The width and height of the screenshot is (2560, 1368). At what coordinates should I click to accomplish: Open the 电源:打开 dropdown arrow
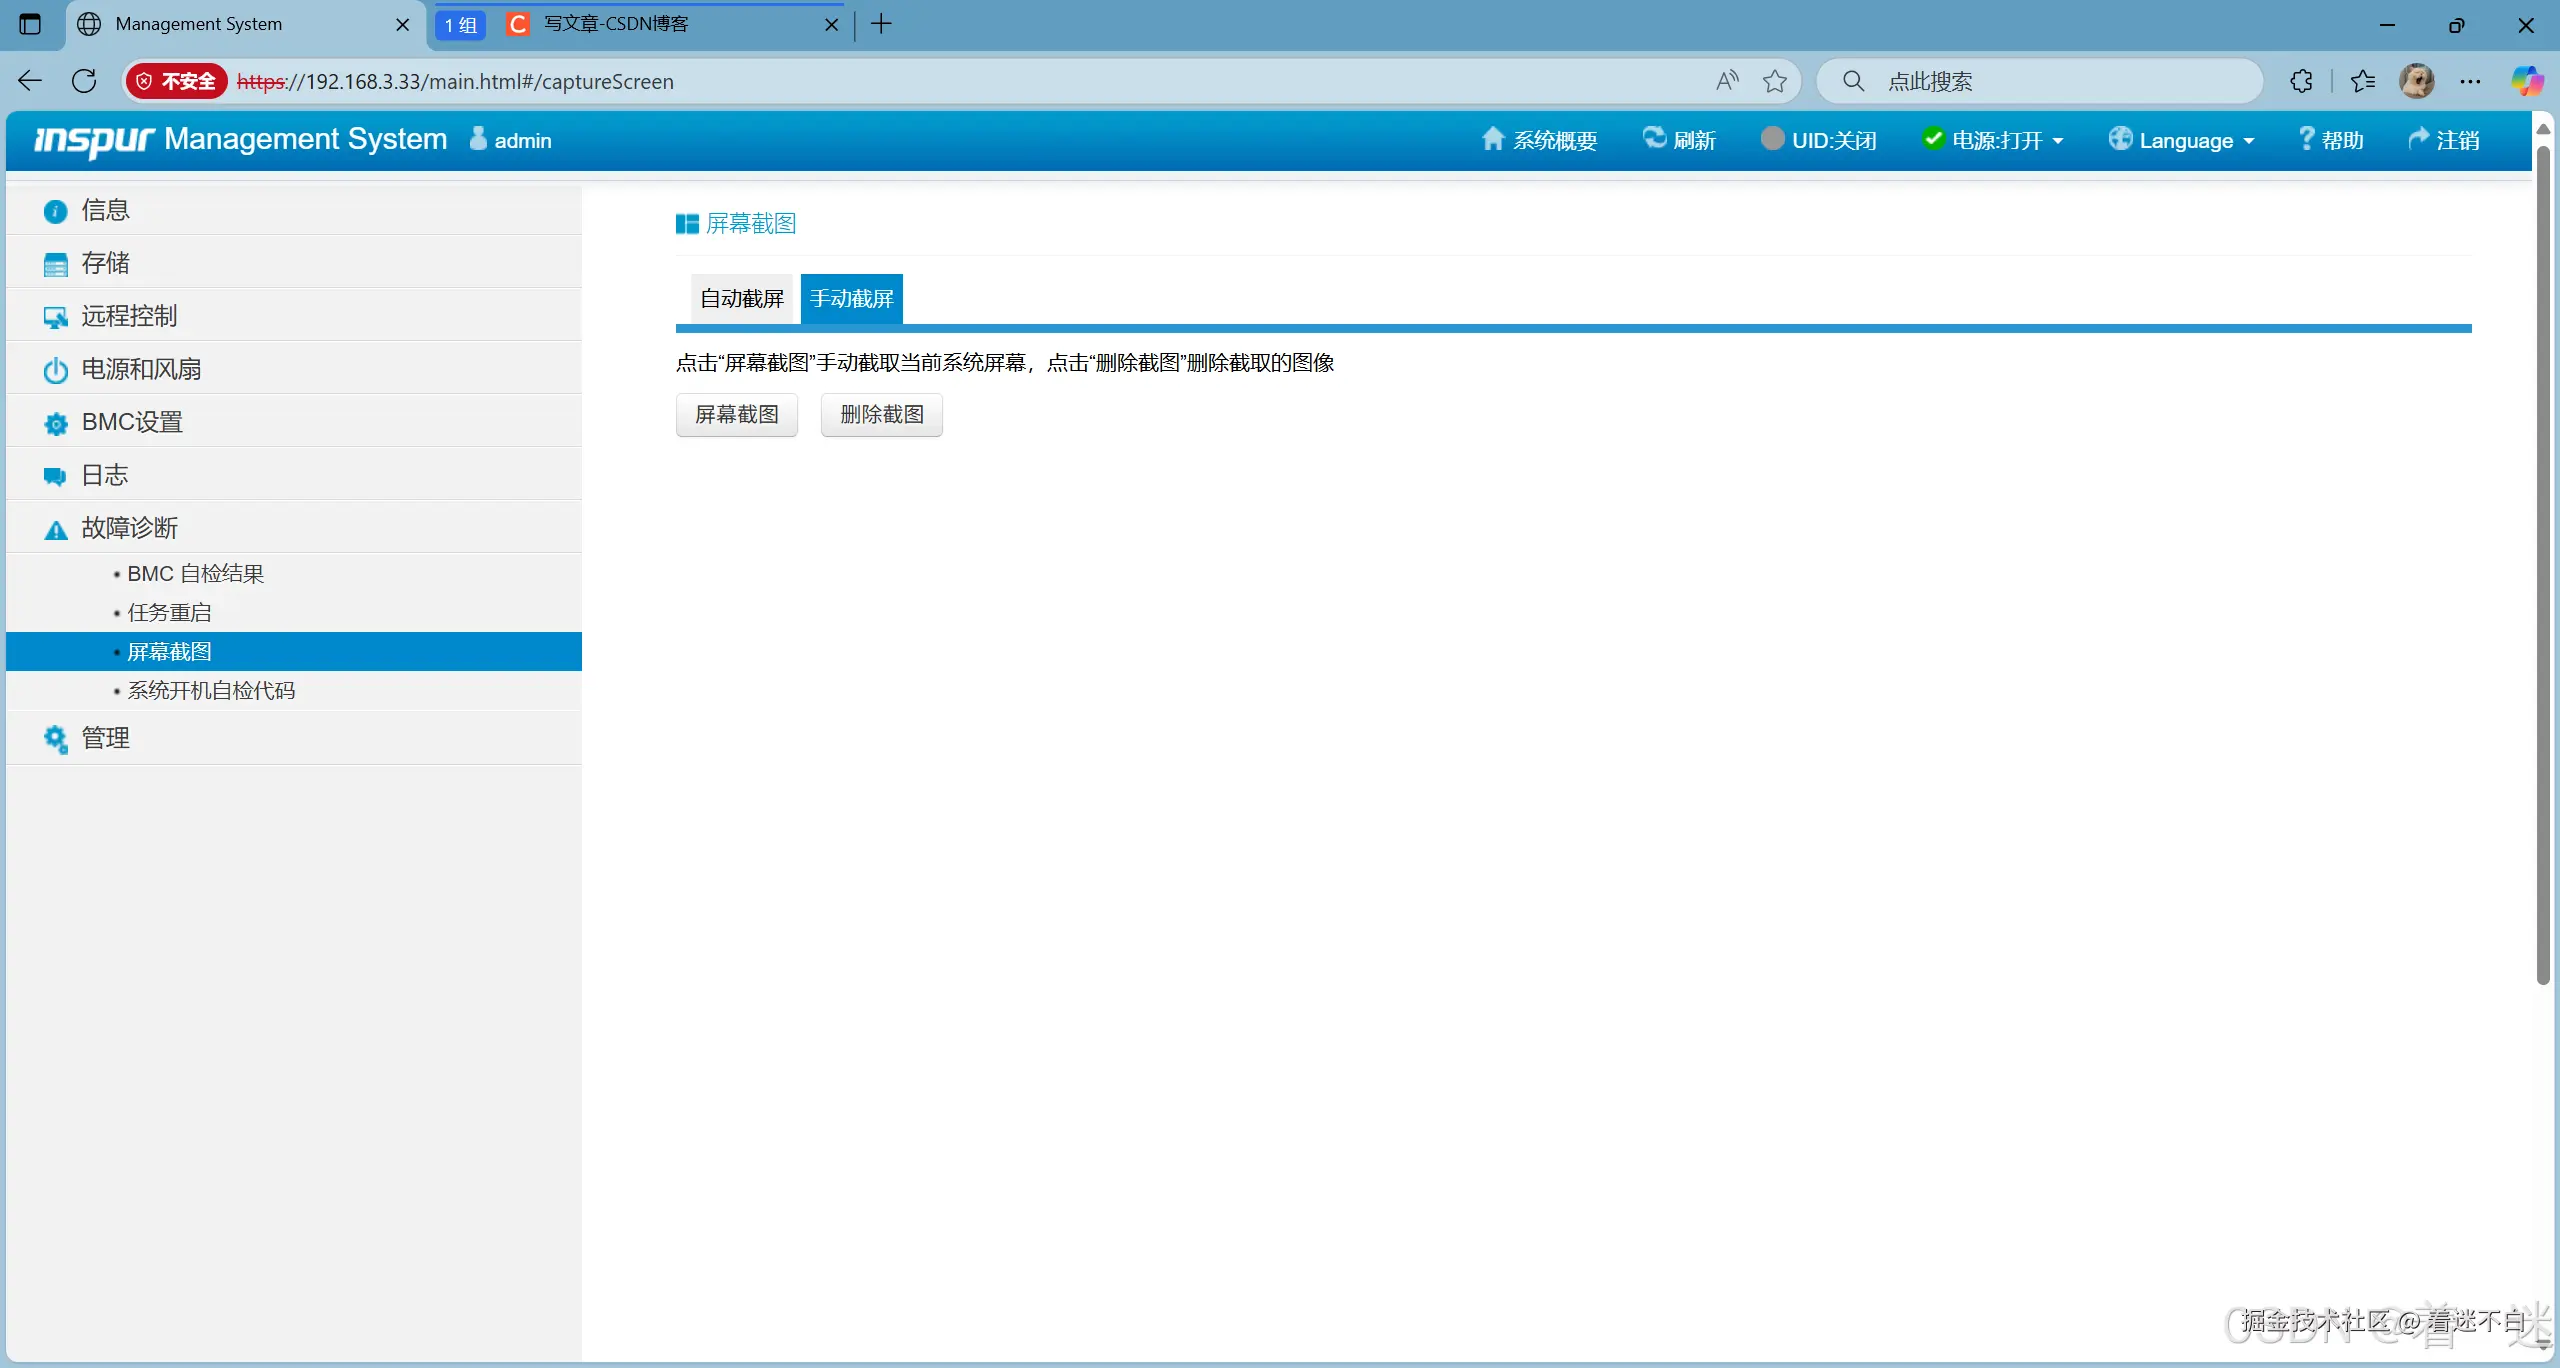tap(2057, 141)
